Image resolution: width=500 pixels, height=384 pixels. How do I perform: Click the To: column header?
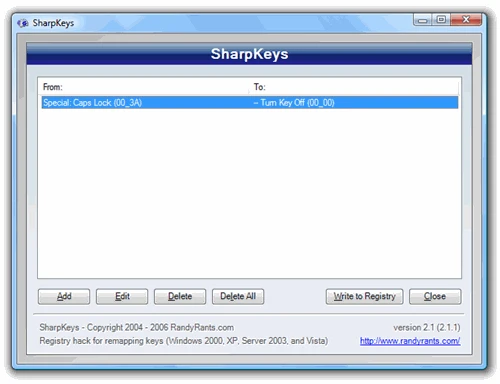coord(354,87)
